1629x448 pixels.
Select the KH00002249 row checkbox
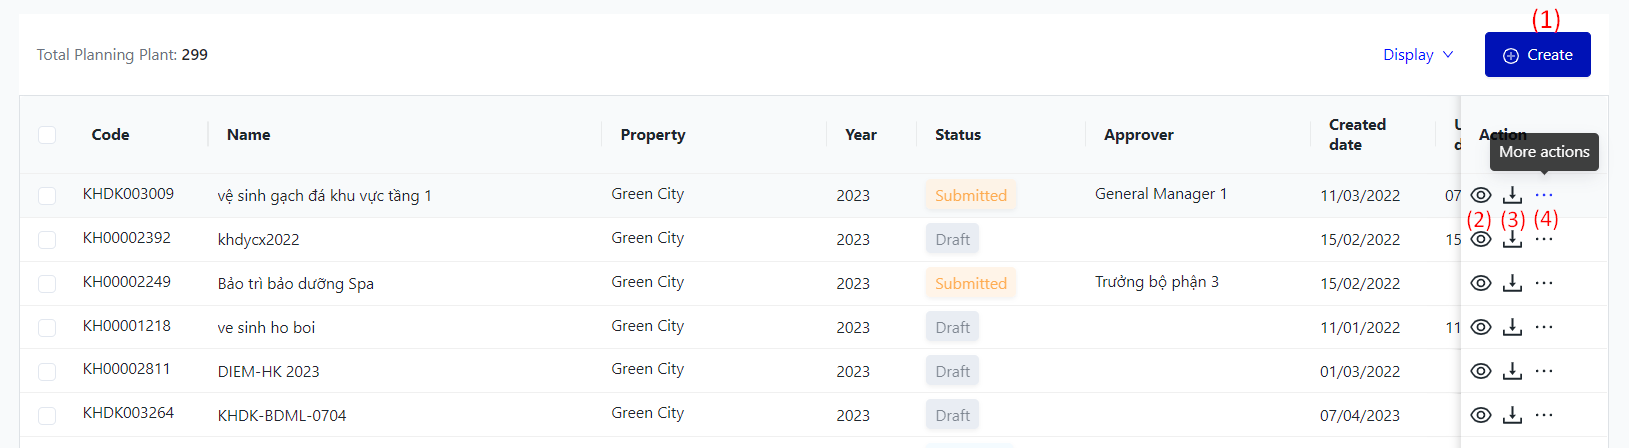pyautogui.click(x=47, y=283)
